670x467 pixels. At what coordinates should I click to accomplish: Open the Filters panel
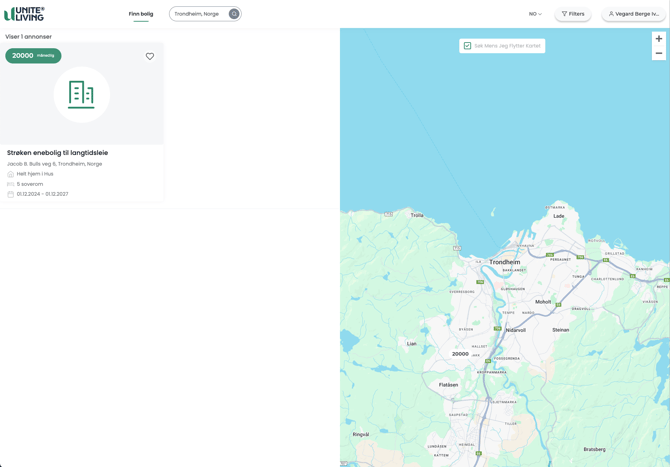point(573,14)
